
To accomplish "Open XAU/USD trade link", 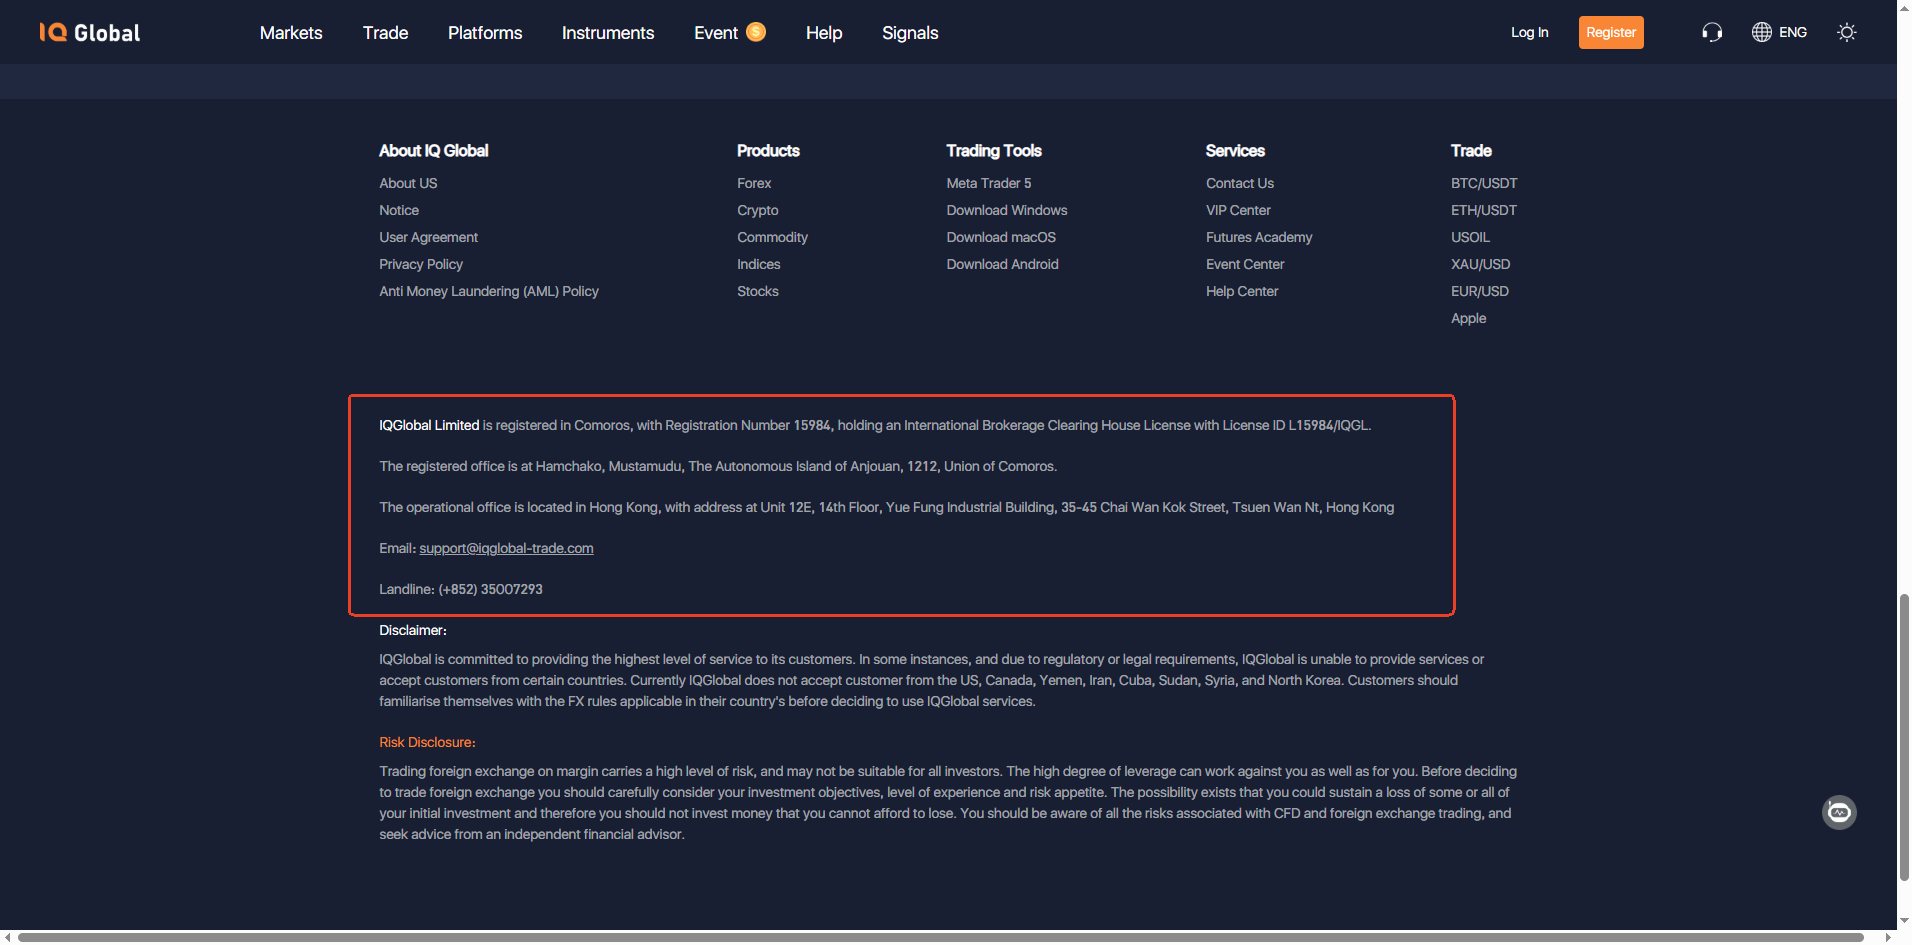I will tap(1480, 264).
